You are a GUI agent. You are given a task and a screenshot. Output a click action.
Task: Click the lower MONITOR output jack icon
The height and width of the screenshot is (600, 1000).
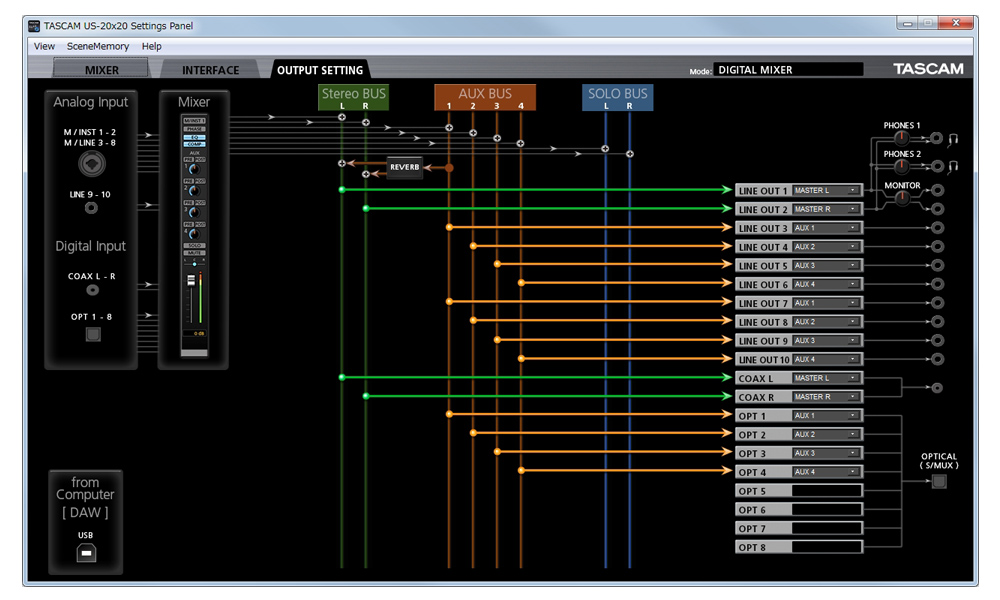[x=937, y=209]
